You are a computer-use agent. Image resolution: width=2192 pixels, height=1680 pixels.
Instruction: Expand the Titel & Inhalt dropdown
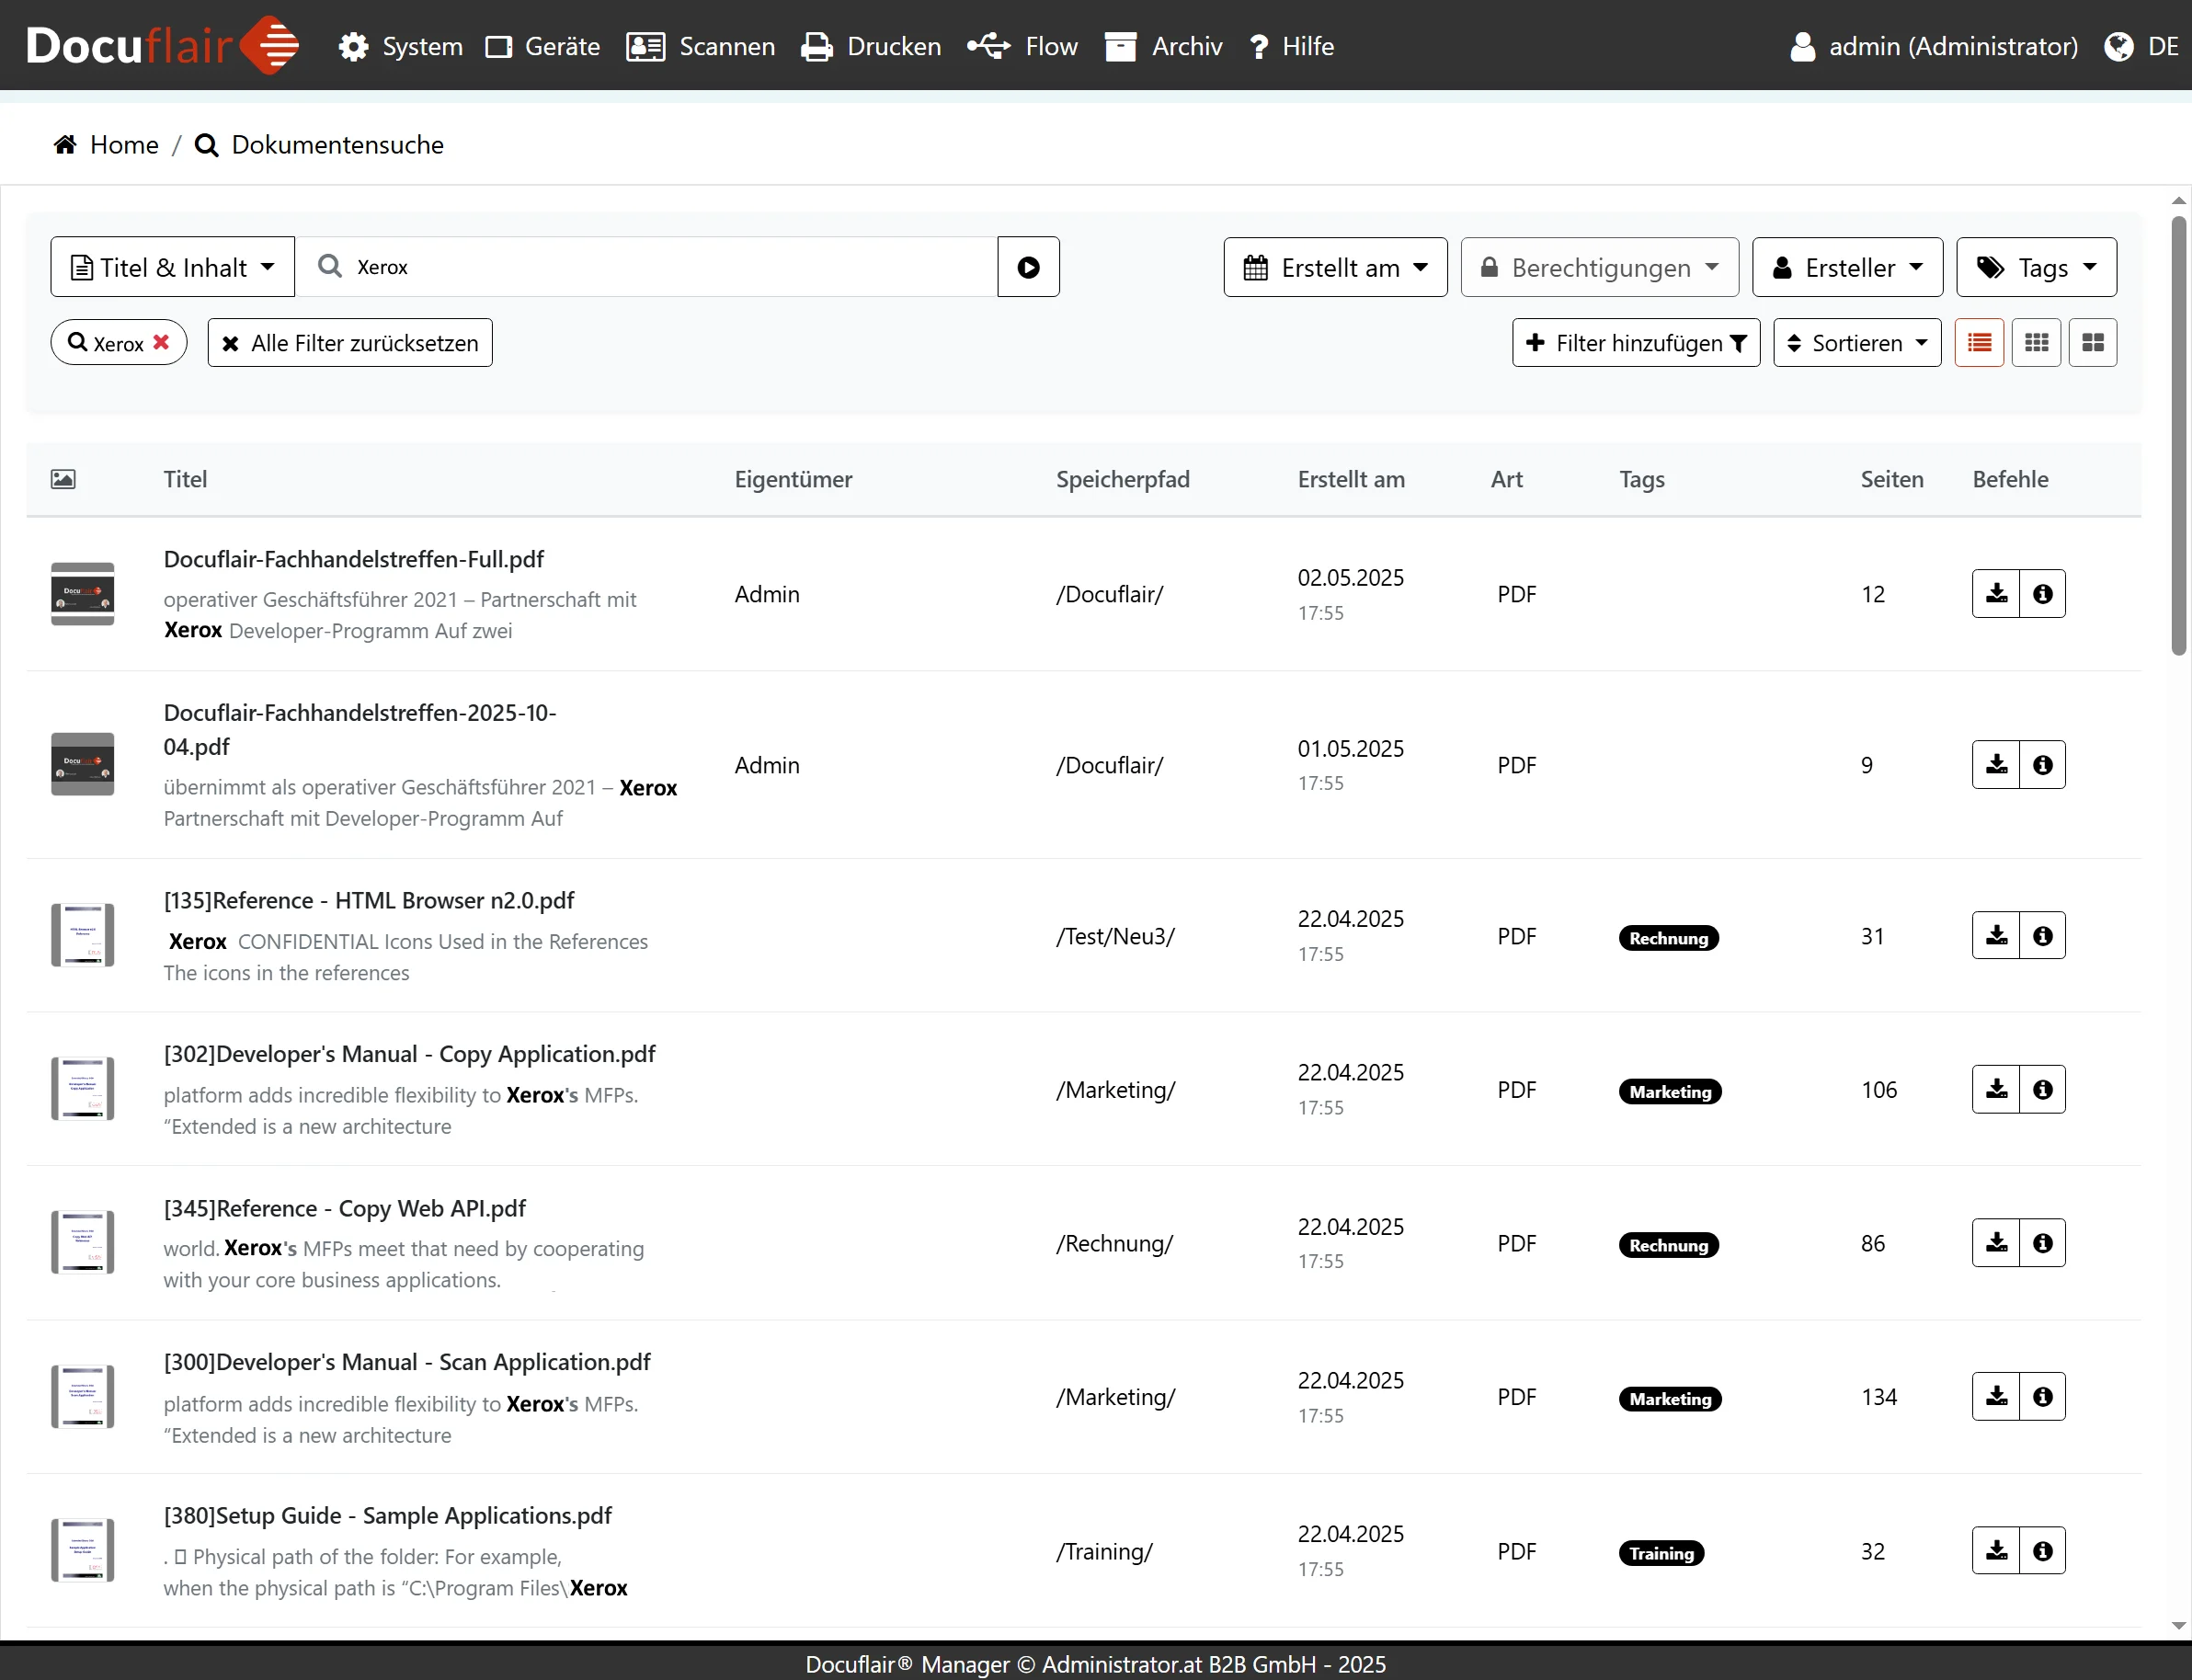tap(173, 267)
